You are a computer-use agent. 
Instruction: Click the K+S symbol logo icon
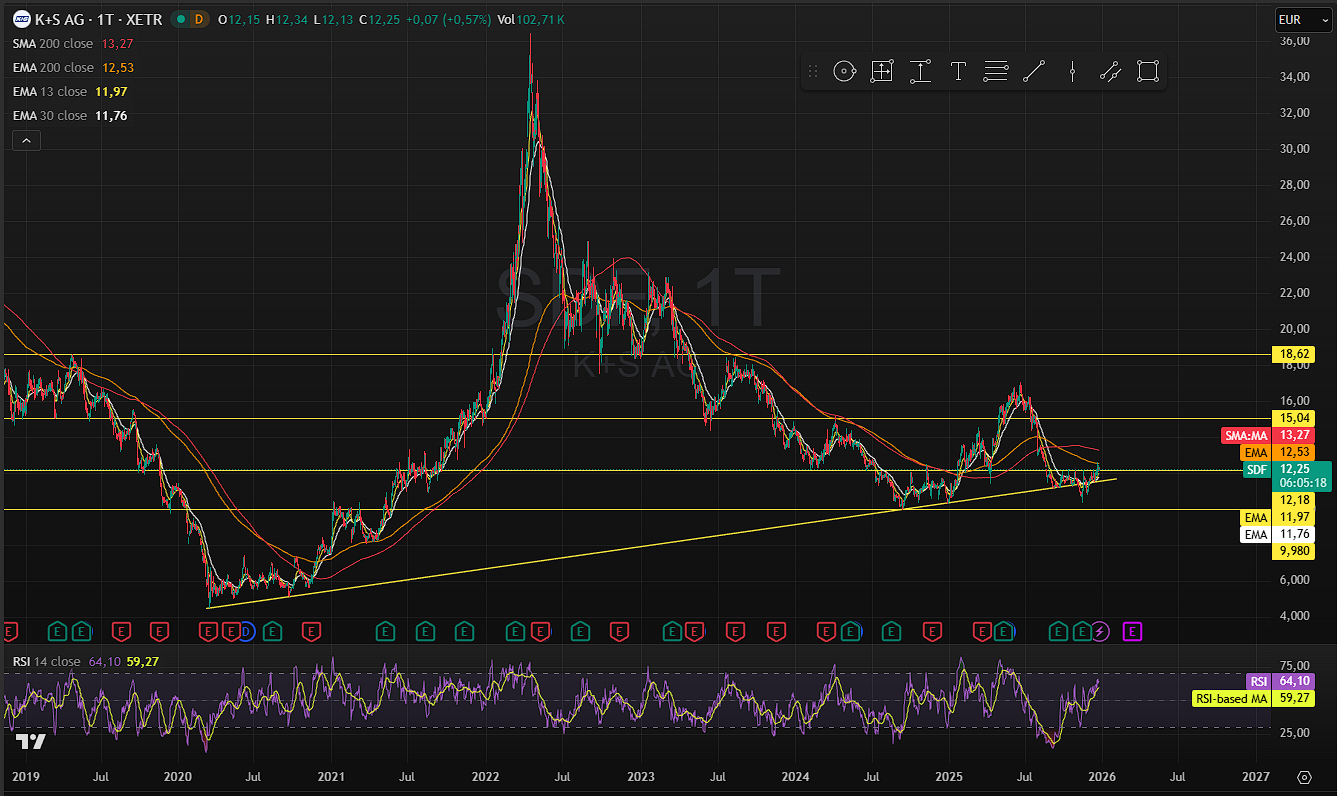(20, 19)
